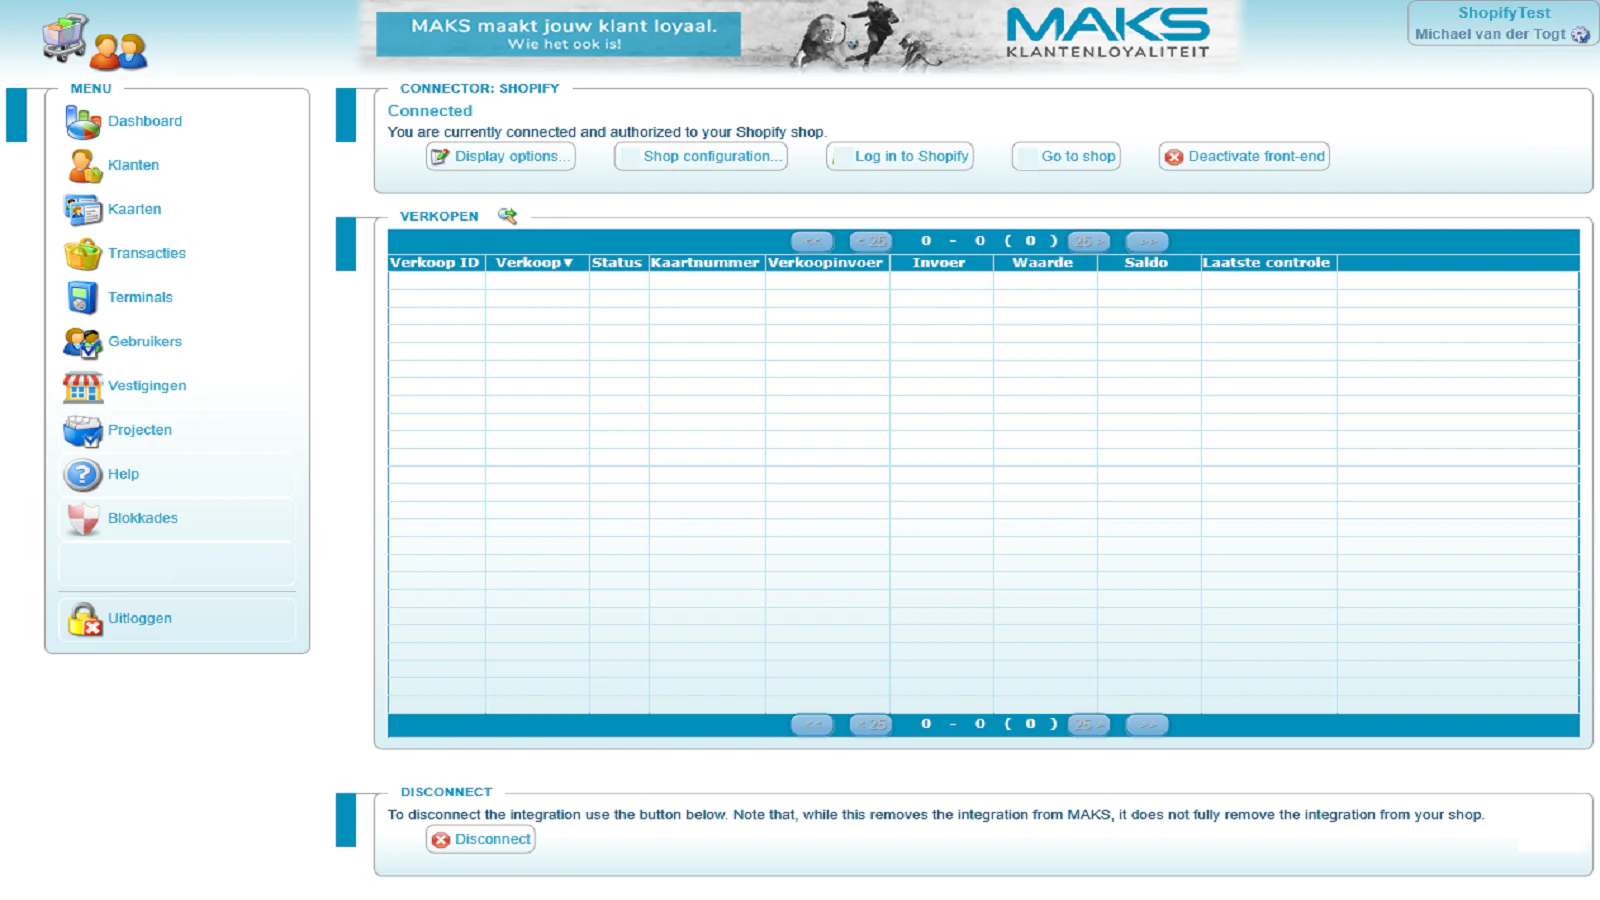Open Vestigingen in the menu
The height and width of the screenshot is (900, 1600).
point(147,385)
